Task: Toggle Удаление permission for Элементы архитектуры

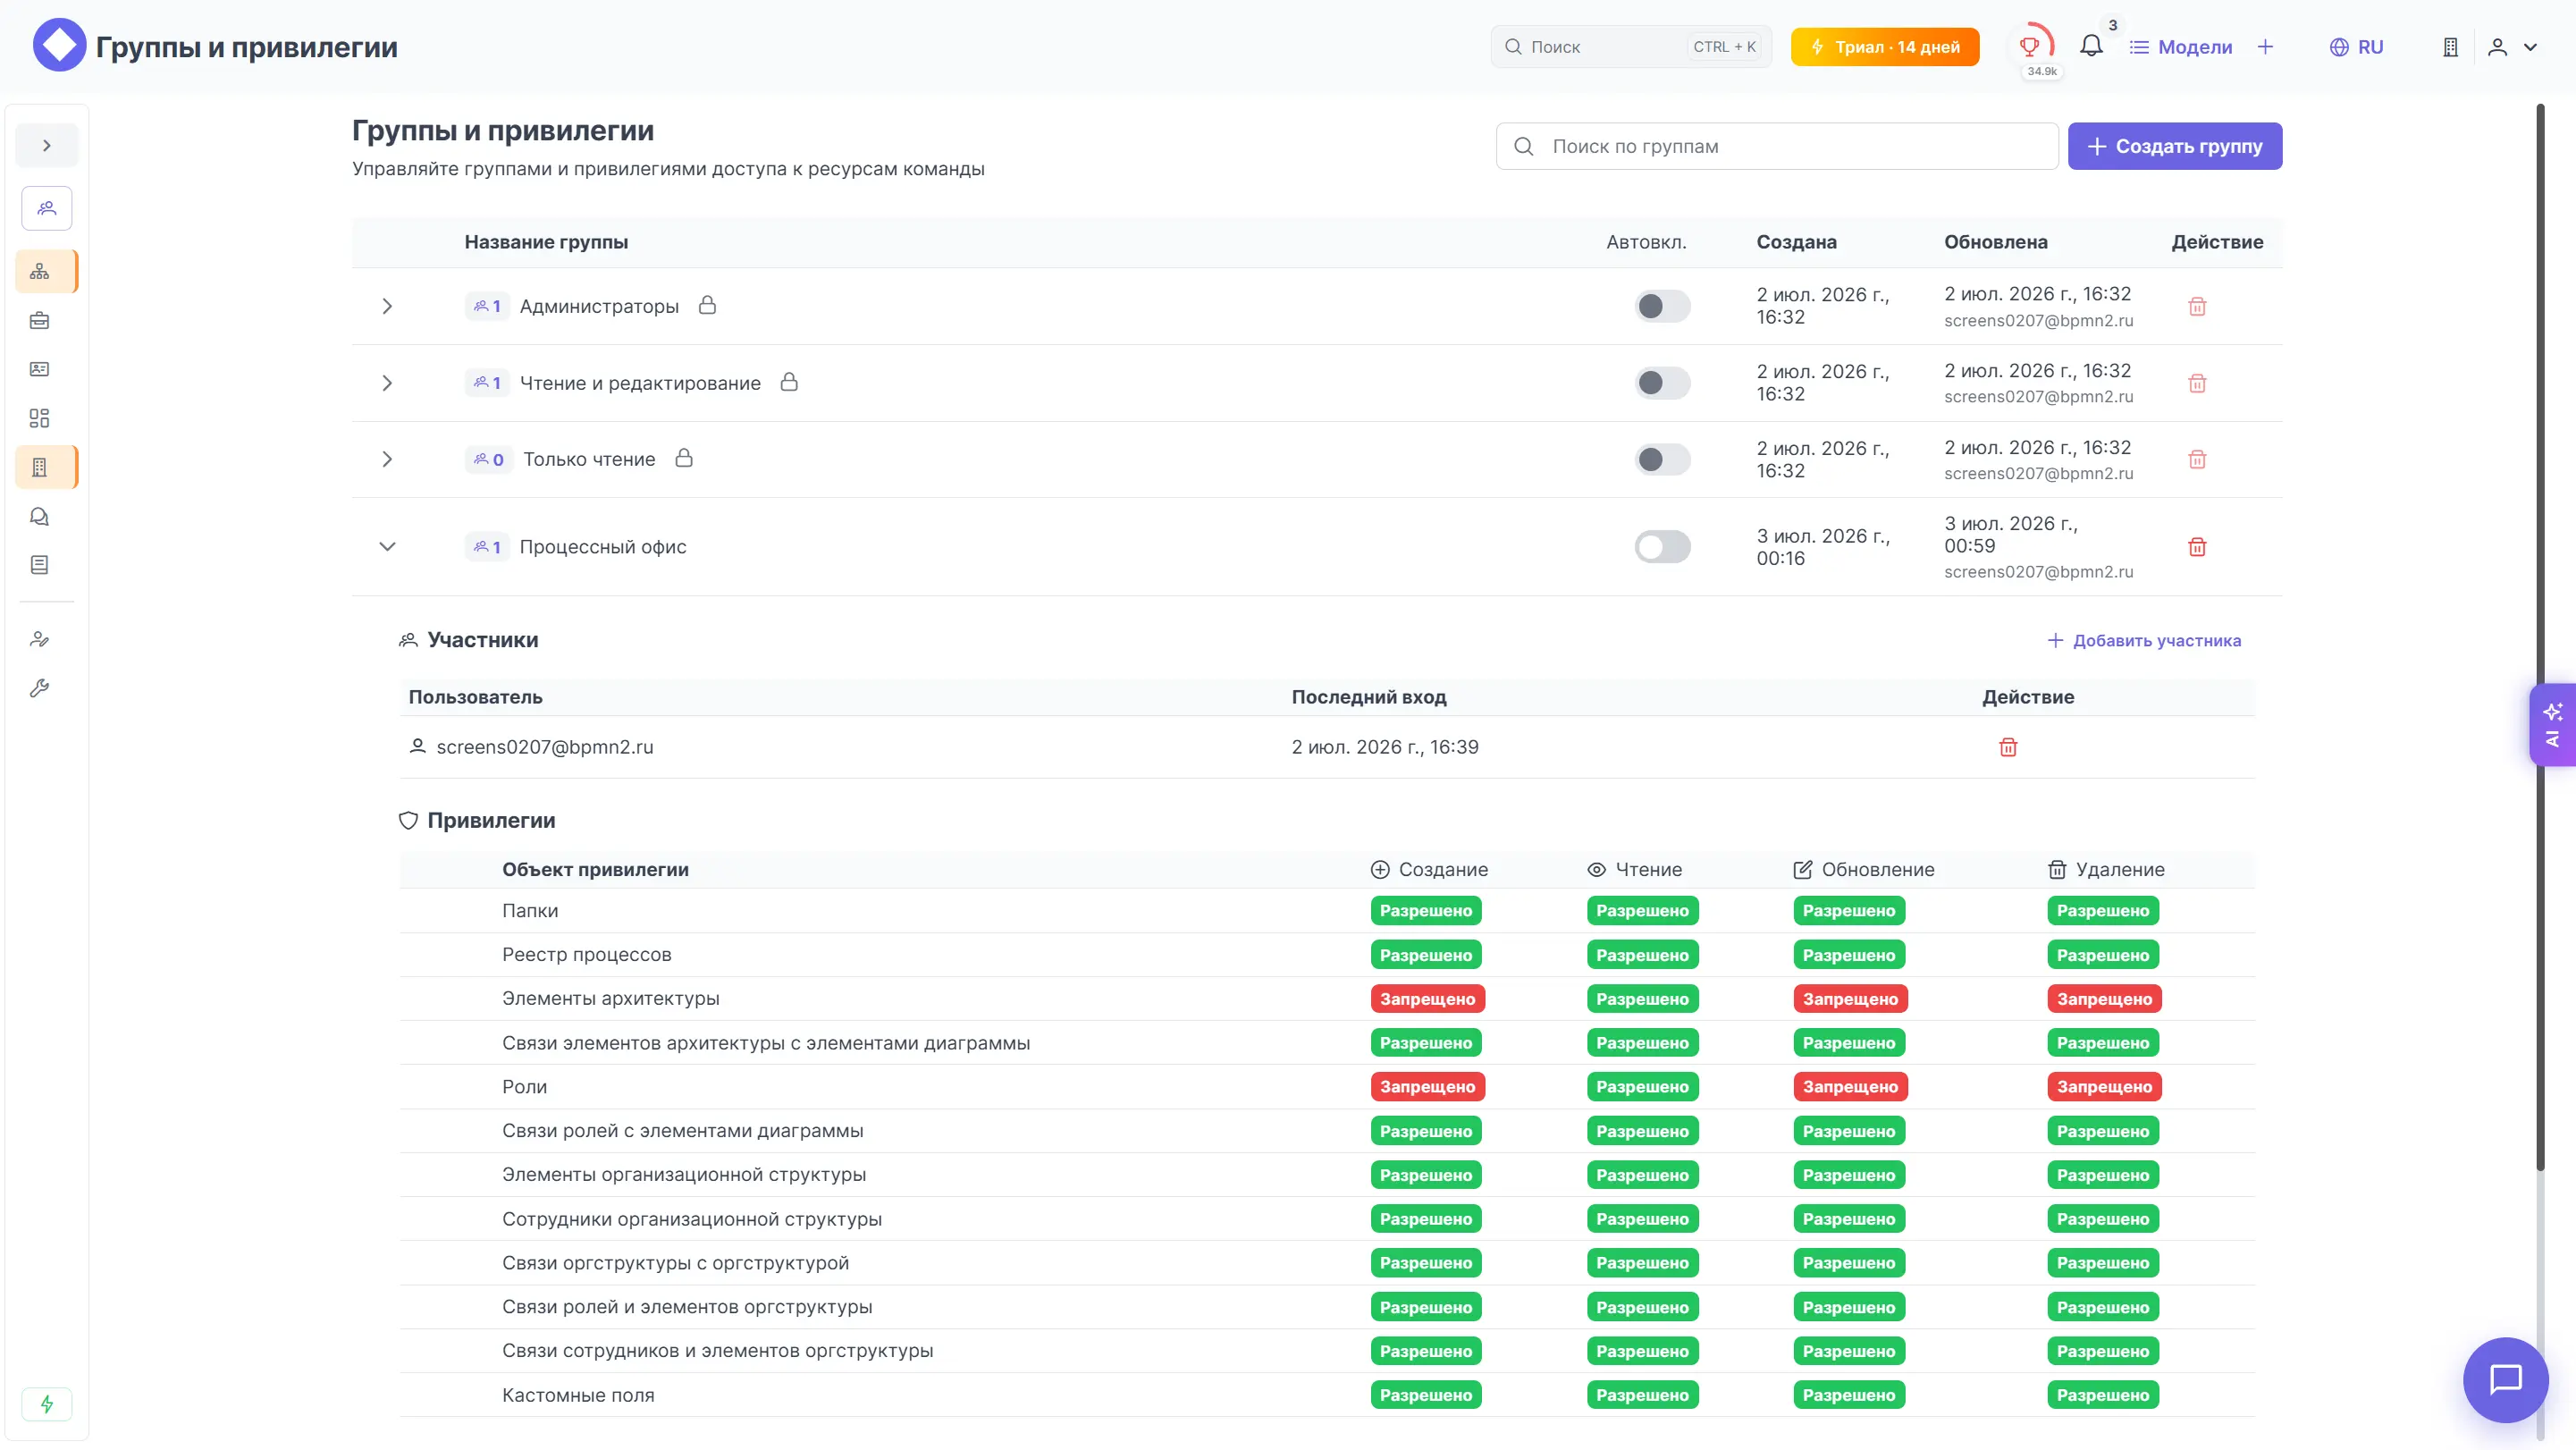Action: [2104, 999]
